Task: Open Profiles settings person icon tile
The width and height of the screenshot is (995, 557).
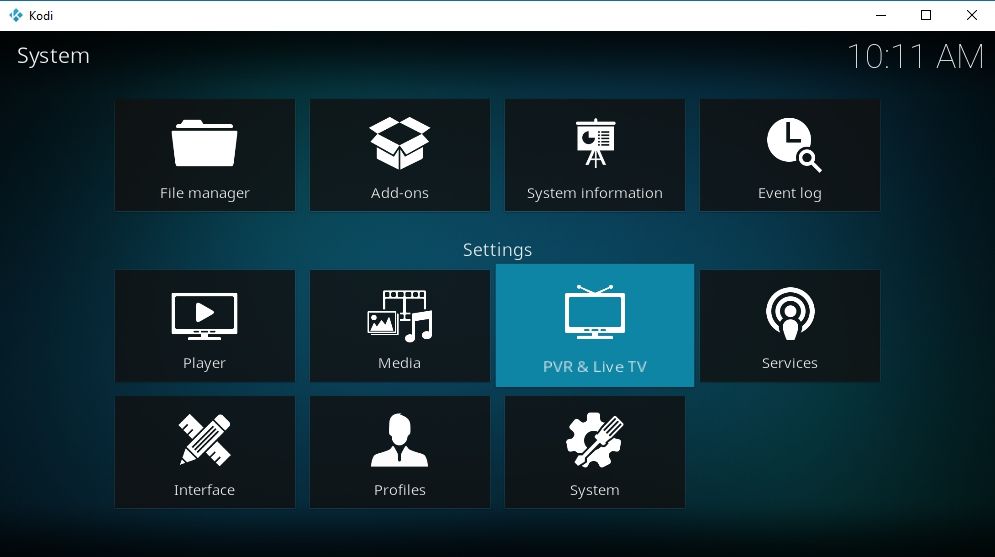Action: (400, 452)
